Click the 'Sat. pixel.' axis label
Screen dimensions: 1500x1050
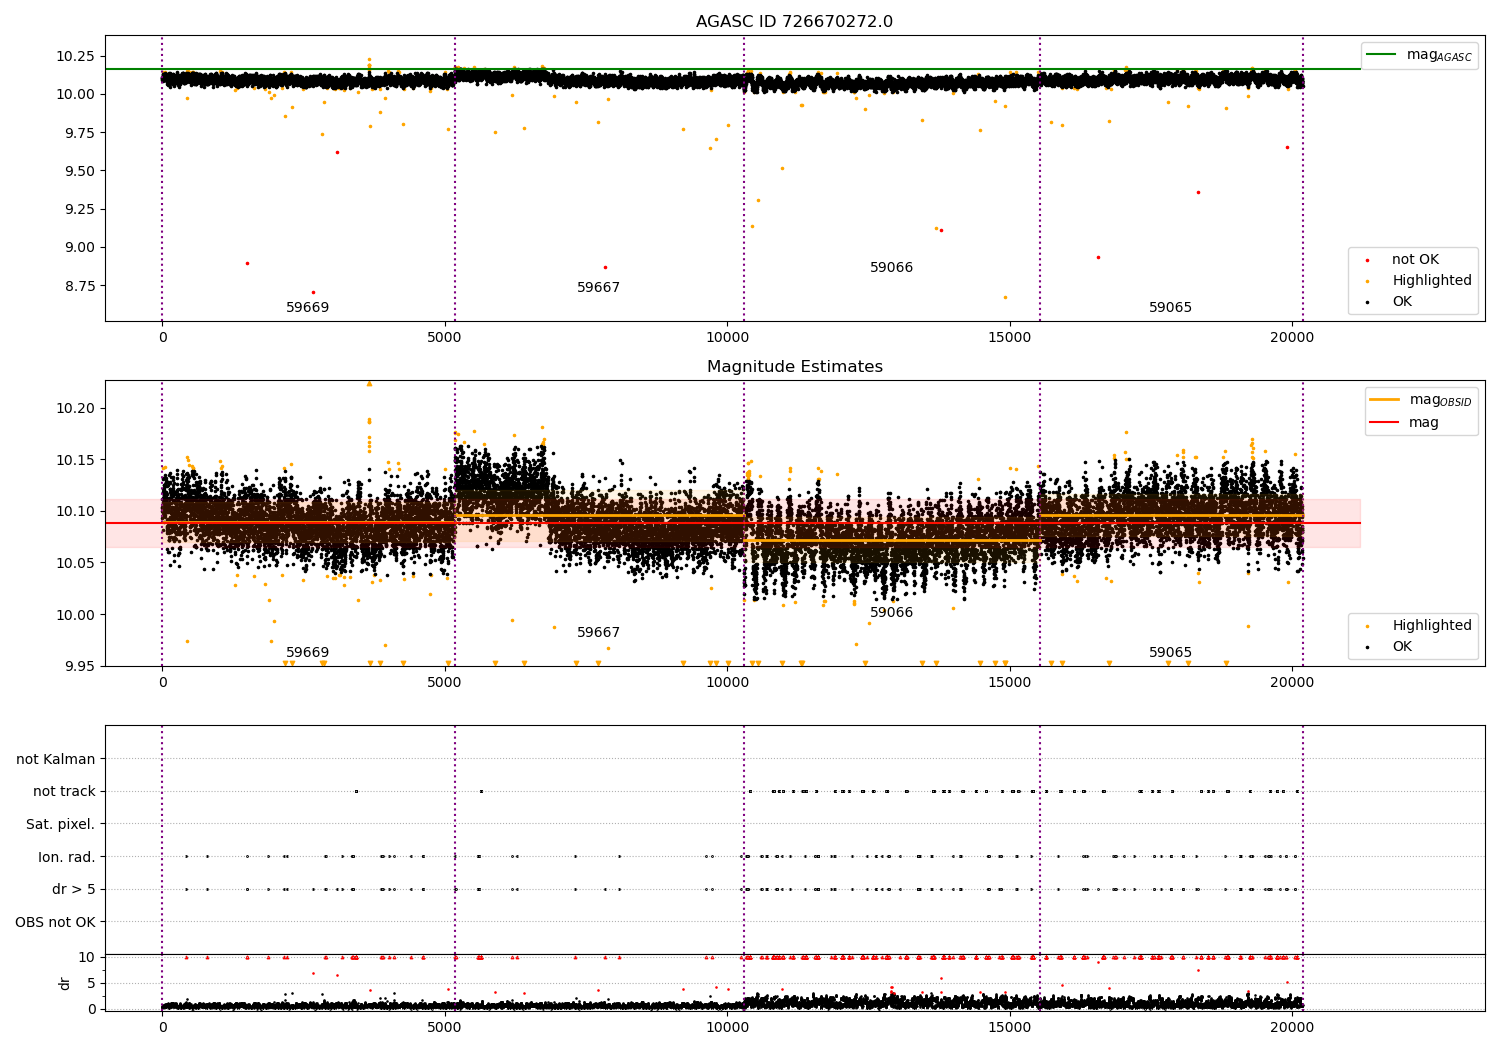61,824
